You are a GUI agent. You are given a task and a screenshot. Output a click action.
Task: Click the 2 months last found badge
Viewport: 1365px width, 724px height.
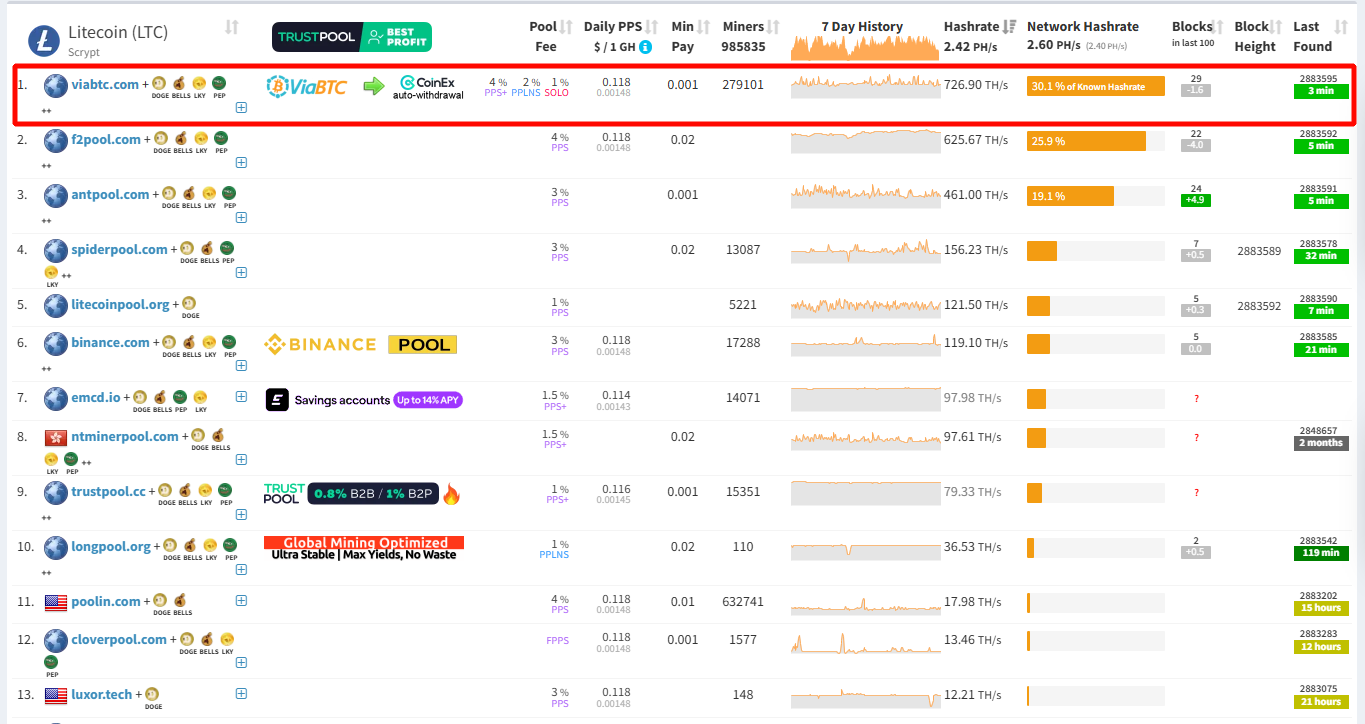tap(1321, 443)
